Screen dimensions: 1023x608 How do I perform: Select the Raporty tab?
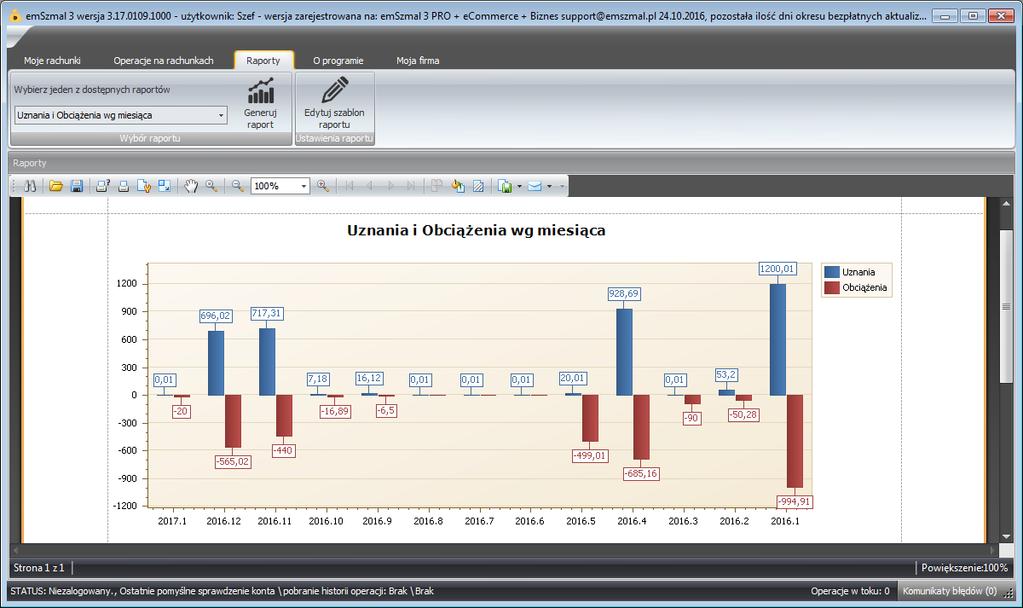point(263,61)
